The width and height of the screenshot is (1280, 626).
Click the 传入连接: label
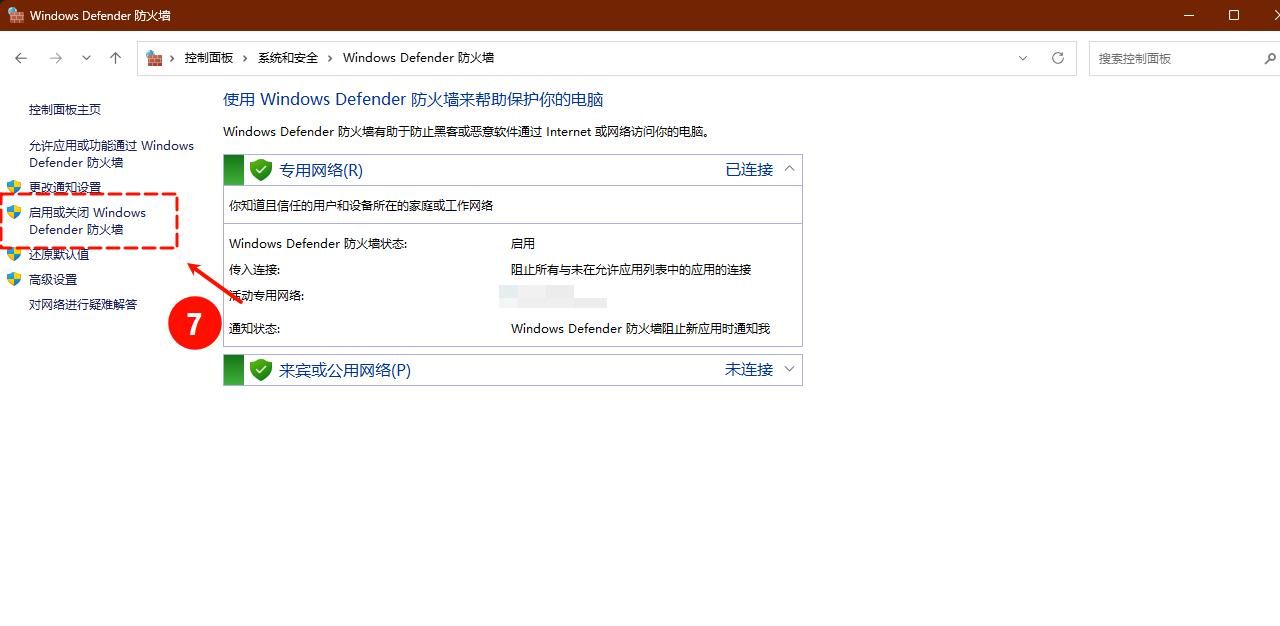pos(255,269)
